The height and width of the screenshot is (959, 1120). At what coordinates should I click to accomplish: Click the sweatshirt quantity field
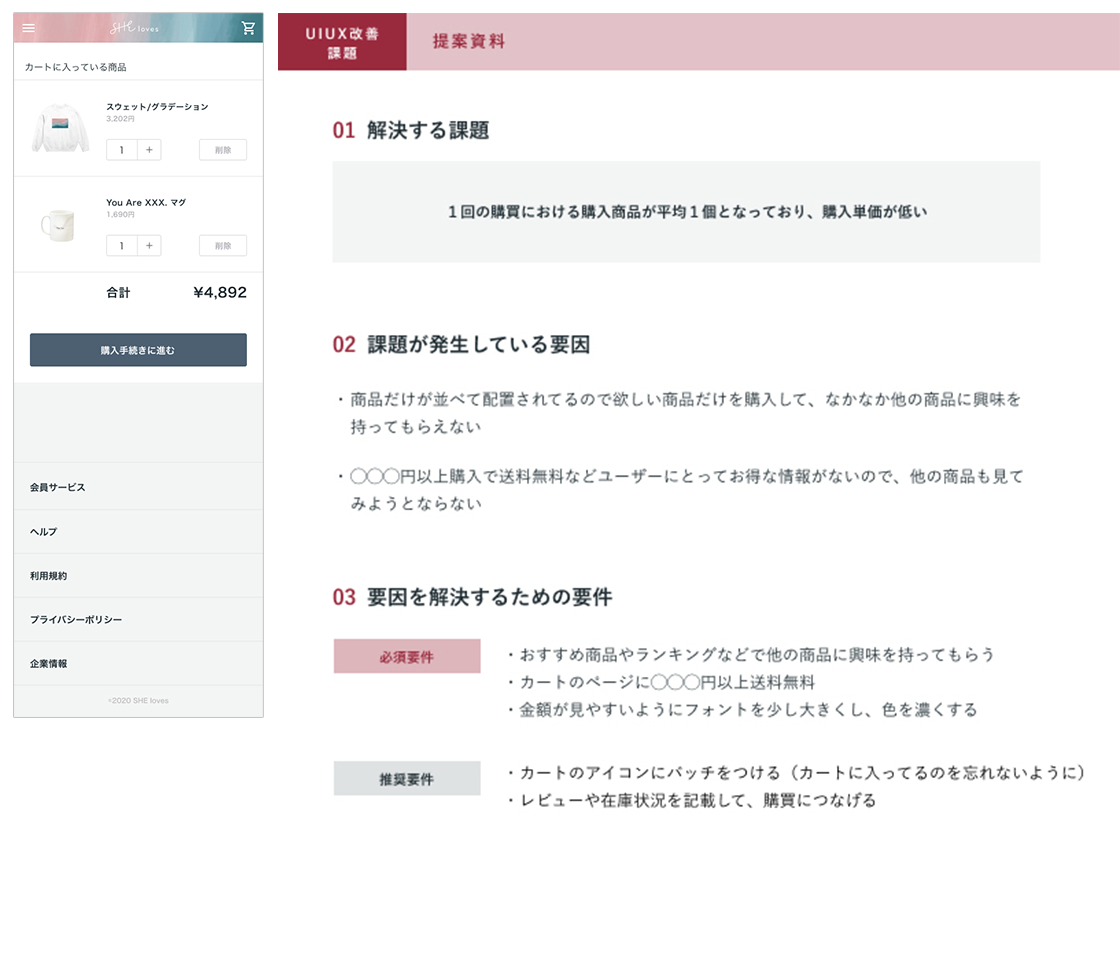122,150
